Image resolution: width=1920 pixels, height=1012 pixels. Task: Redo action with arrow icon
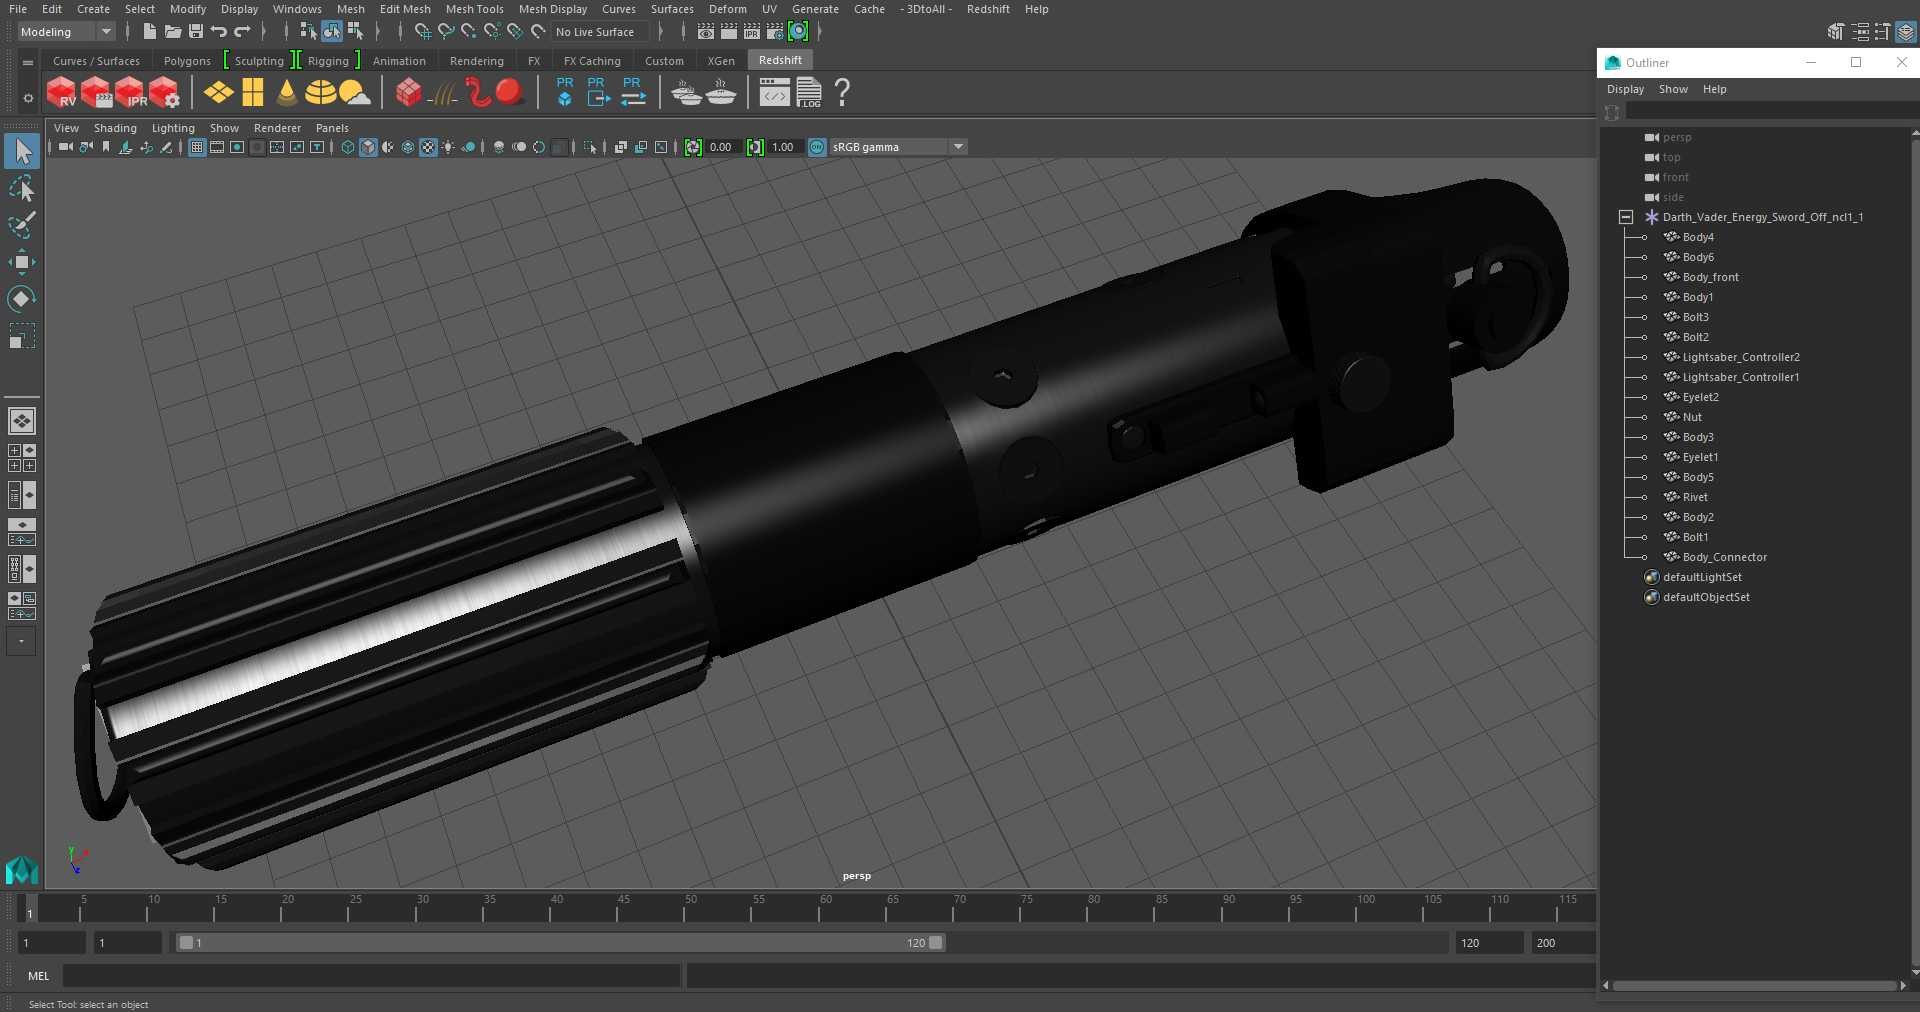(x=242, y=32)
